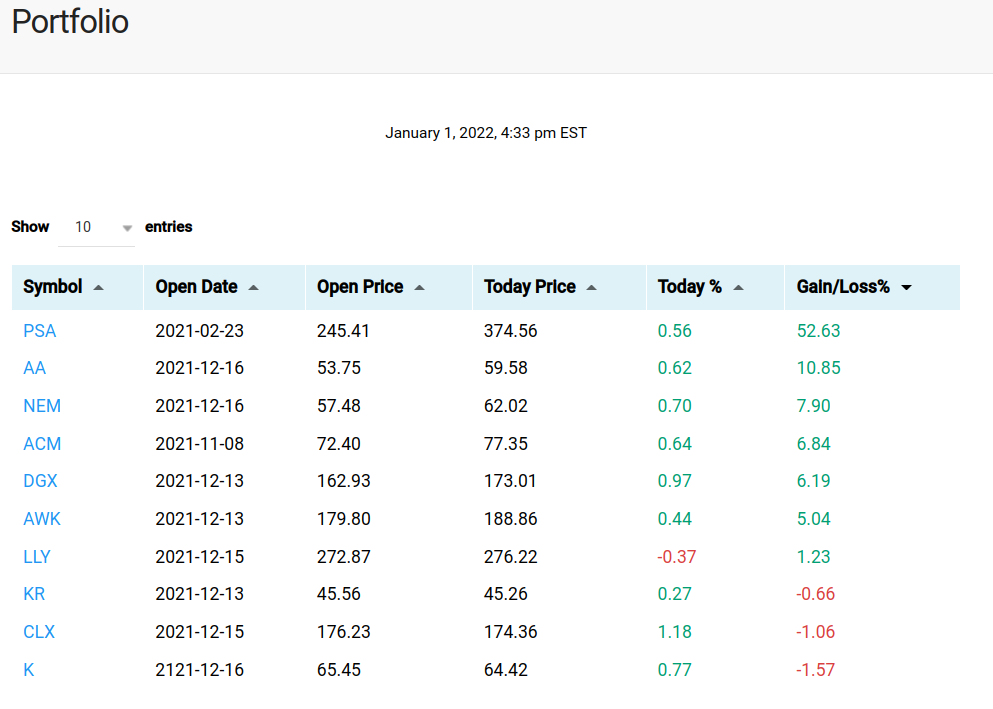The image size is (993, 709).
Task: Select K today price 64.42
Action: pos(506,670)
